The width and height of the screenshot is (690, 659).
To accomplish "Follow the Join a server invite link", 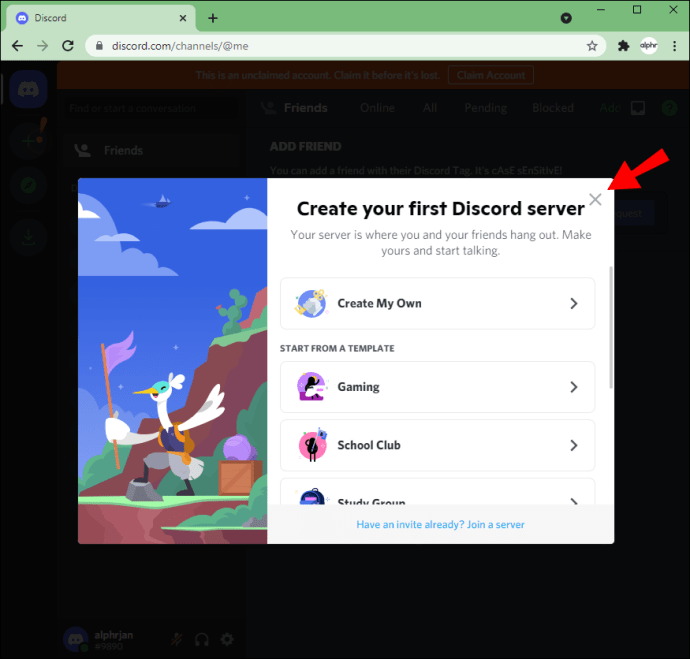I will 440,524.
